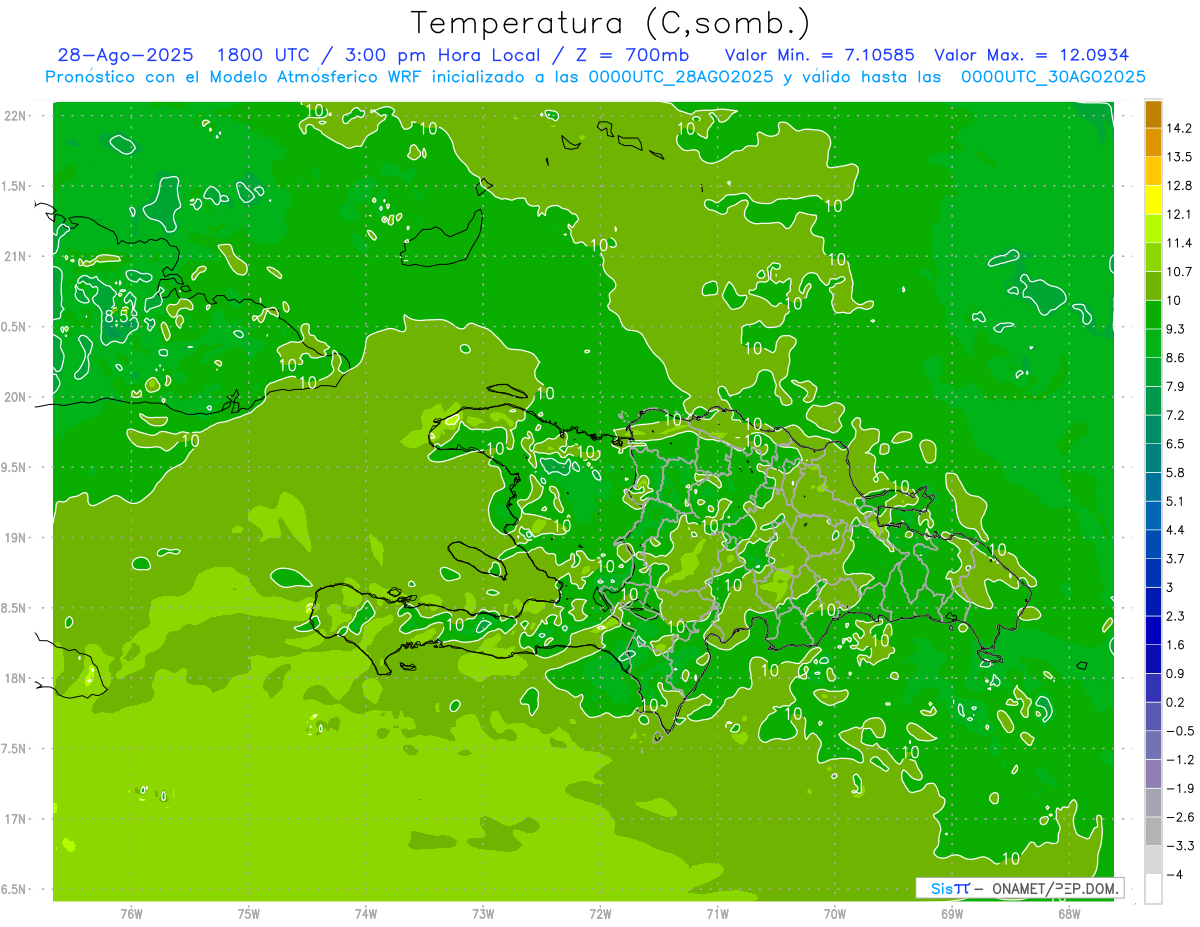Screen dimensions: 1200x927
Task: Click the 73W longitude axis label
Action: tap(483, 913)
